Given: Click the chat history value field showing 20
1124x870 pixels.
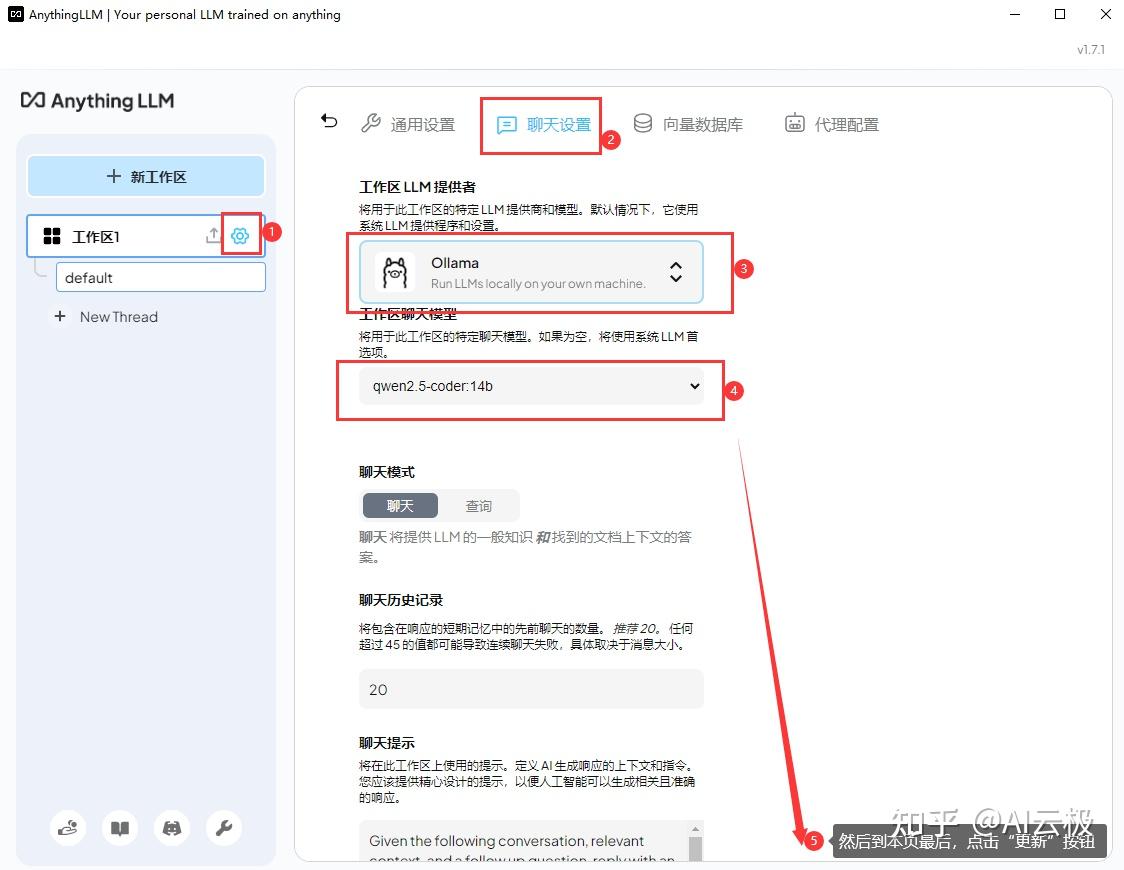Looking at the screenshot, I should pyautogui.click(x=531, y=689).
